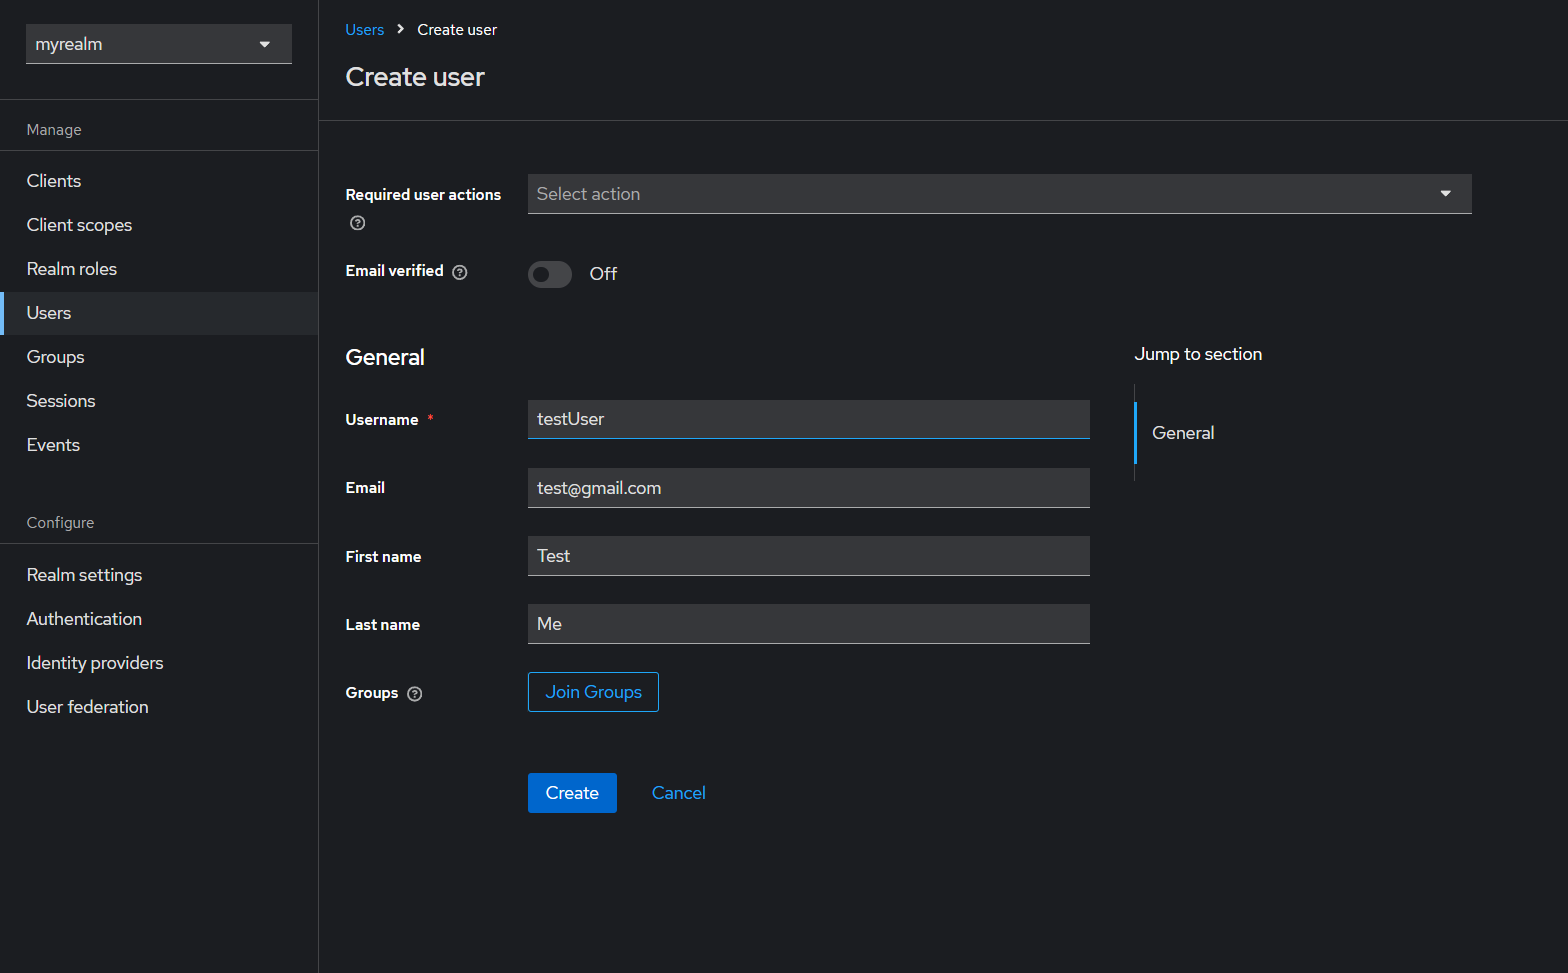This screenshot has width=1568, height=973.
Task: Open Authentication settings in sidebar
Action: (x=84, y=619)
